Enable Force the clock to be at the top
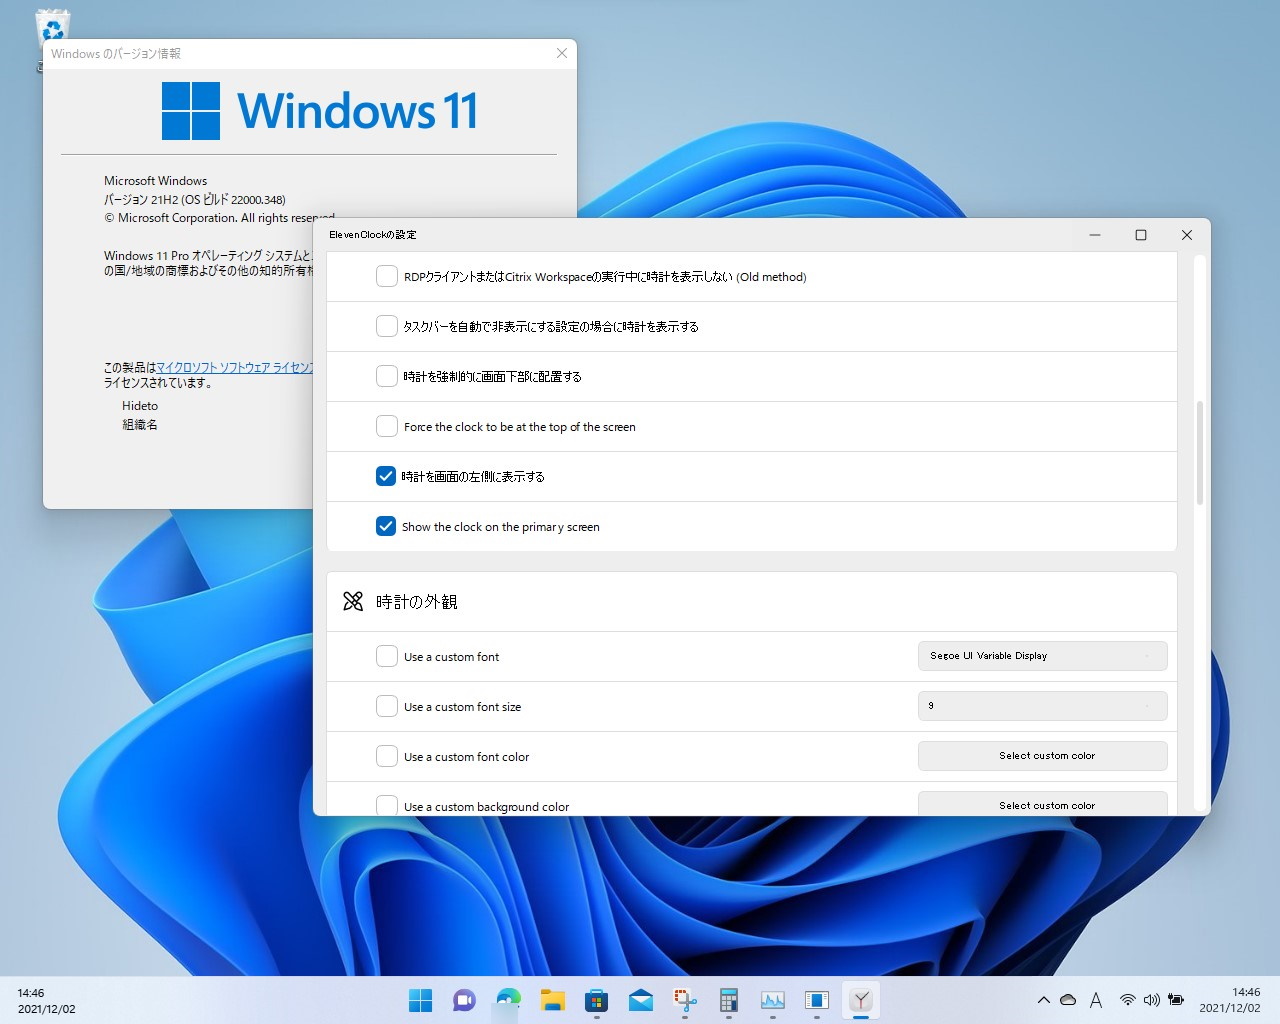Image resolution: width=1280 pixels, height=1024 pixels. coord(387,426)
